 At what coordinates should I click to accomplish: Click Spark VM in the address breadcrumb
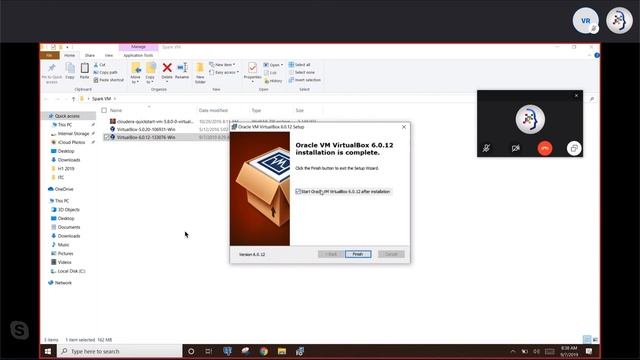pyautogui.click(x=101, y=99)
